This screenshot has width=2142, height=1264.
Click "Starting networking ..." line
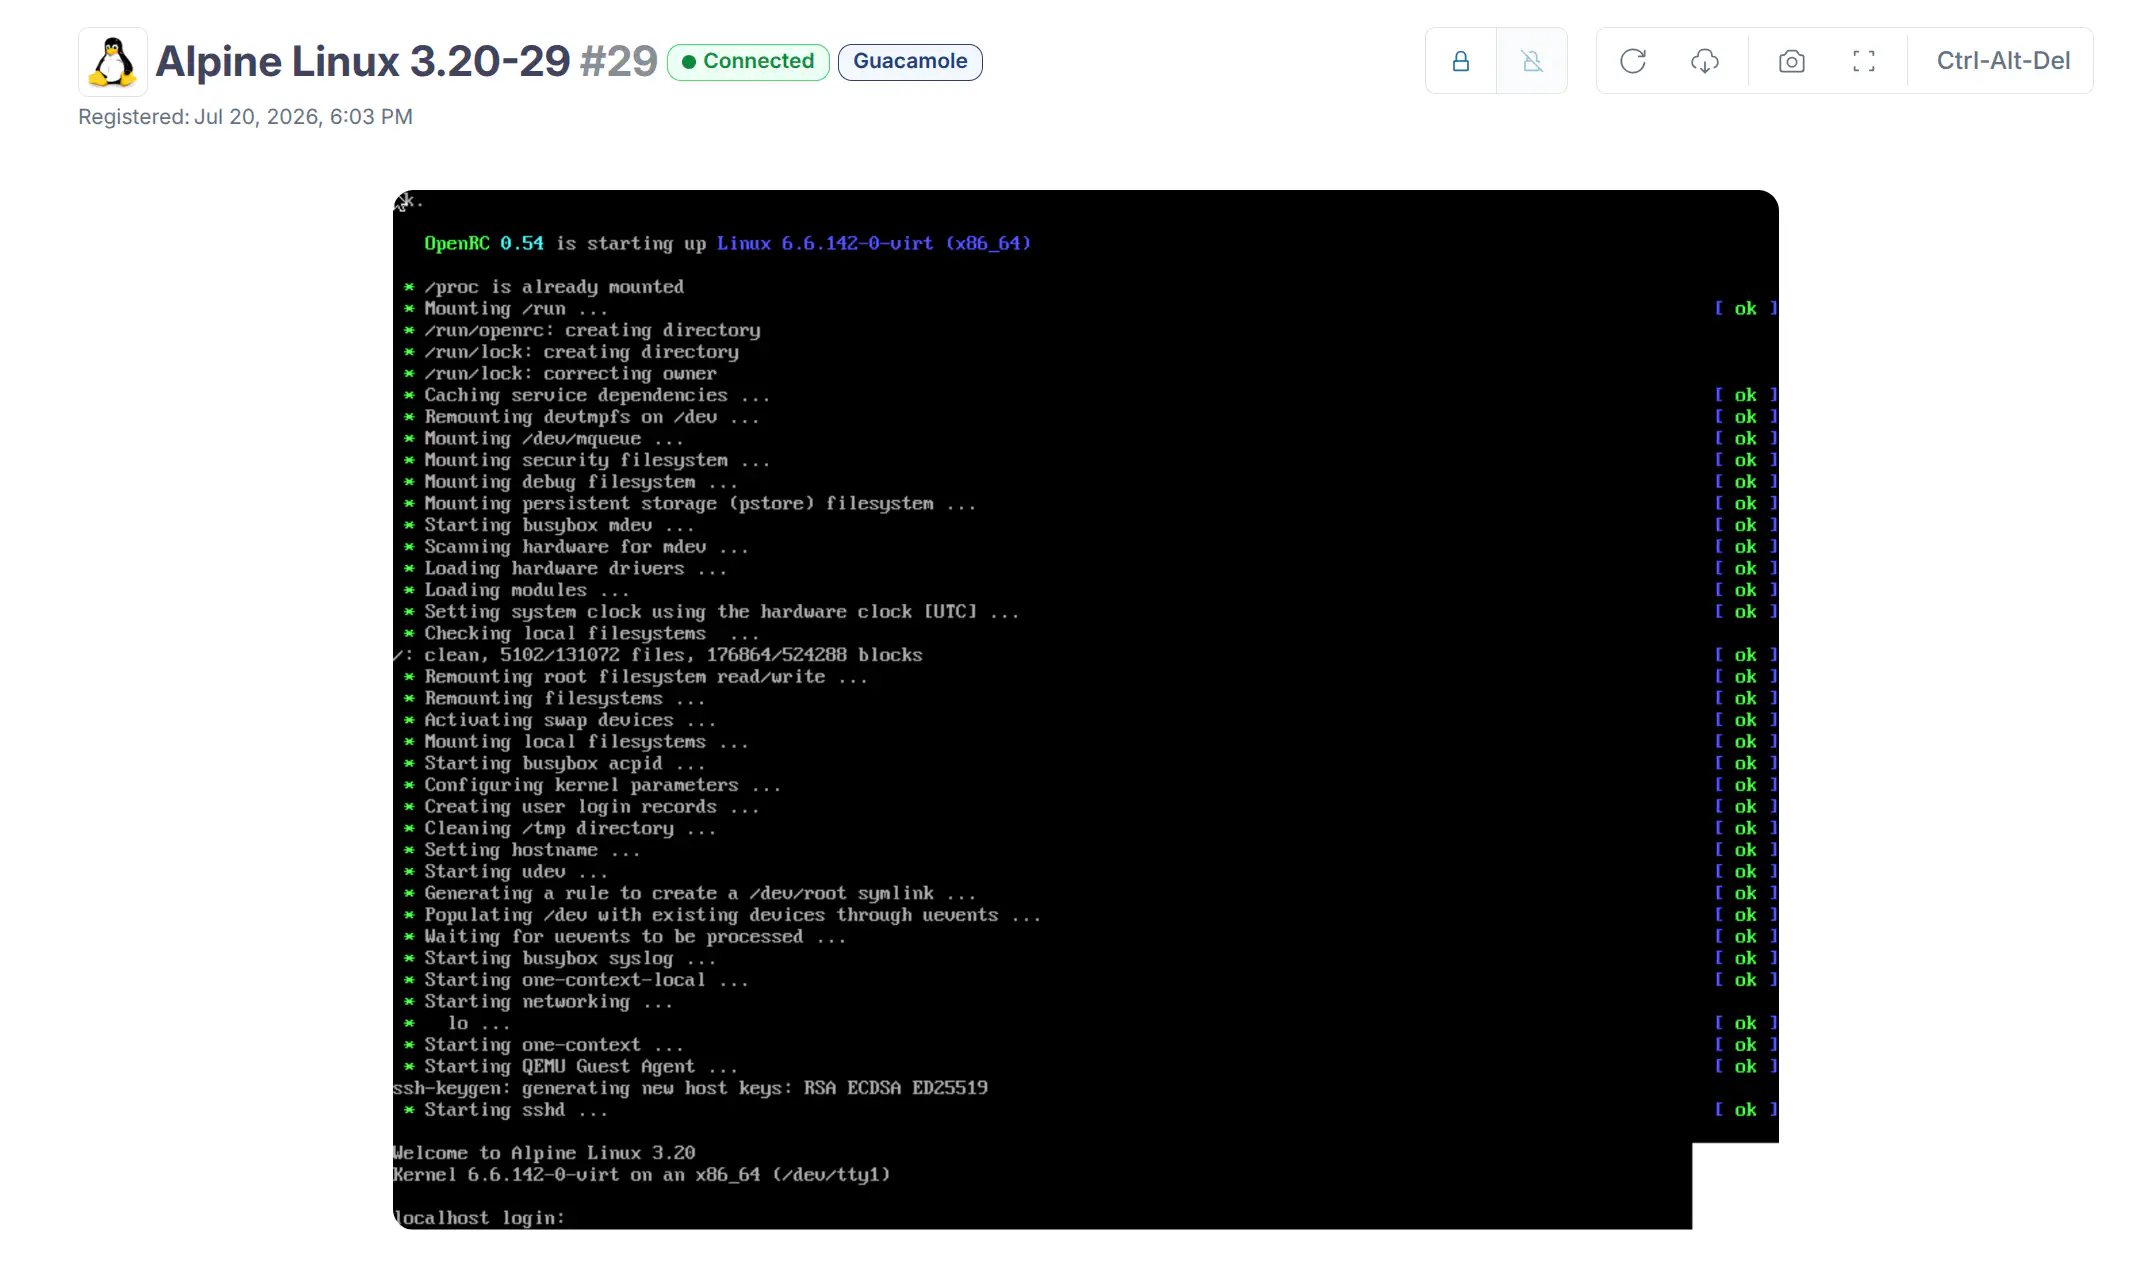pyautogui.click(x=548, y=1002)
